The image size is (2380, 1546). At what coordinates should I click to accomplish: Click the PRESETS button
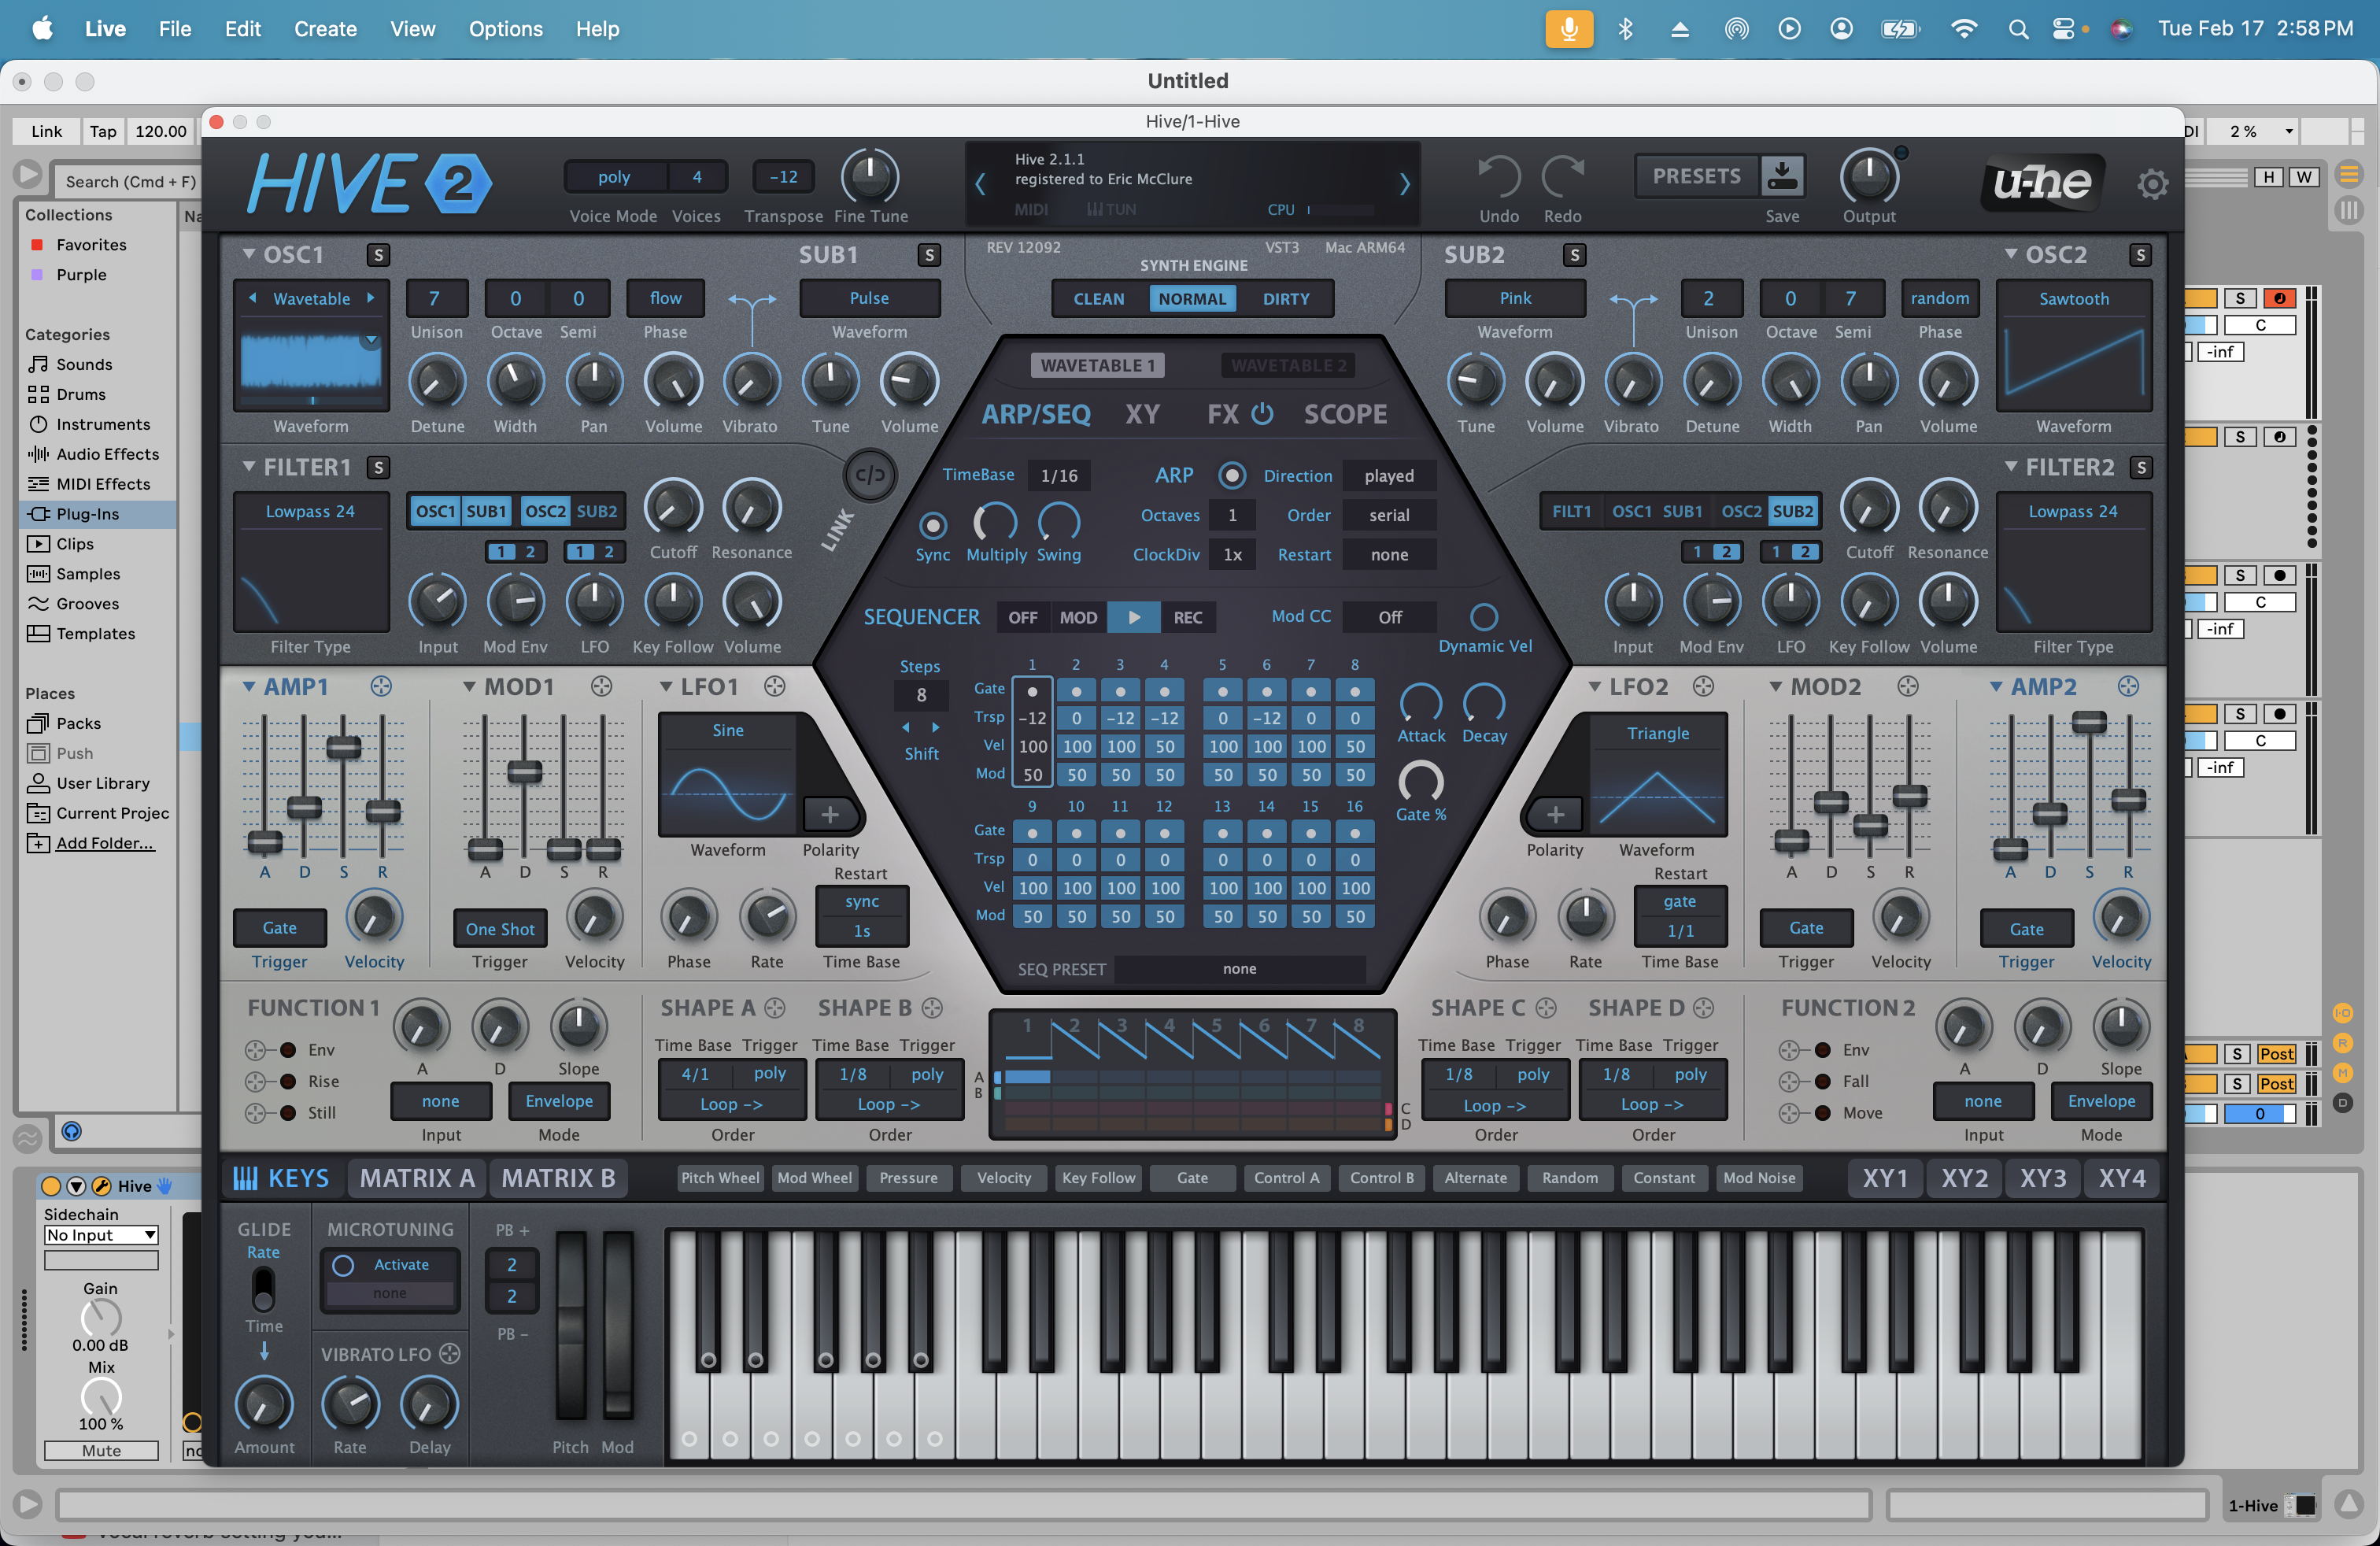click(x=1696, y=176)
